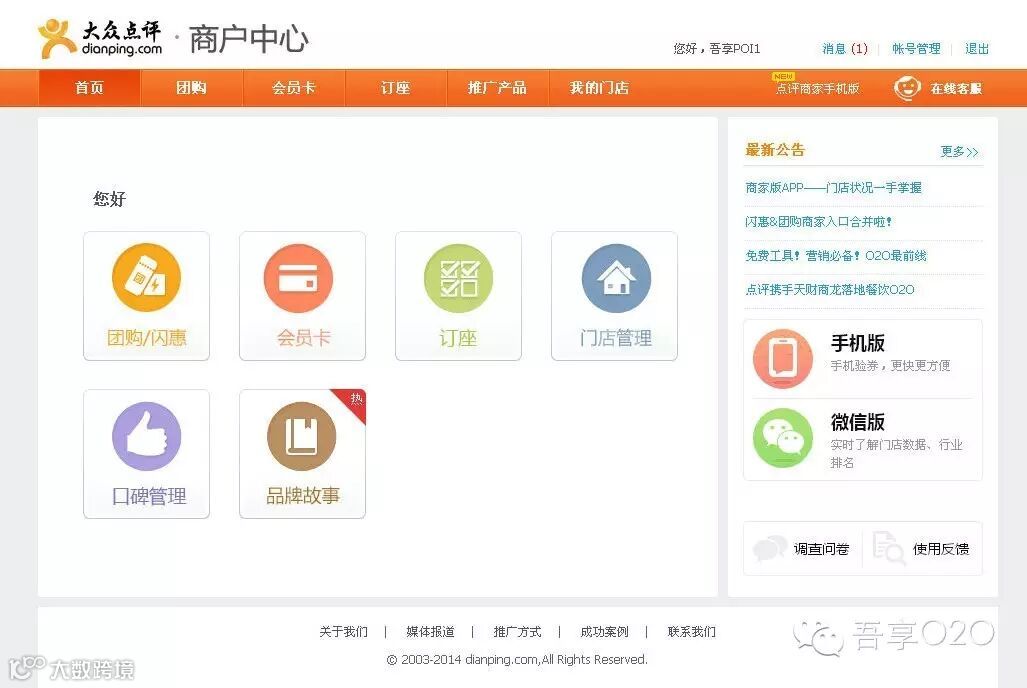Open 点评商家手机版 link in nav bar
The width and height of the screenshot is (1027, 688).
pyautogui.click(x=817, y=88)
